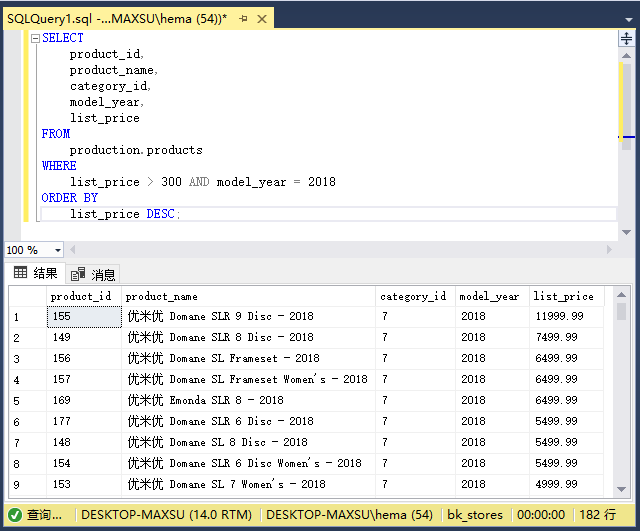640x531 pixels.
Task: Click list_price cell 4999.99
Action: pyautogui.click(x=566, y=484)
